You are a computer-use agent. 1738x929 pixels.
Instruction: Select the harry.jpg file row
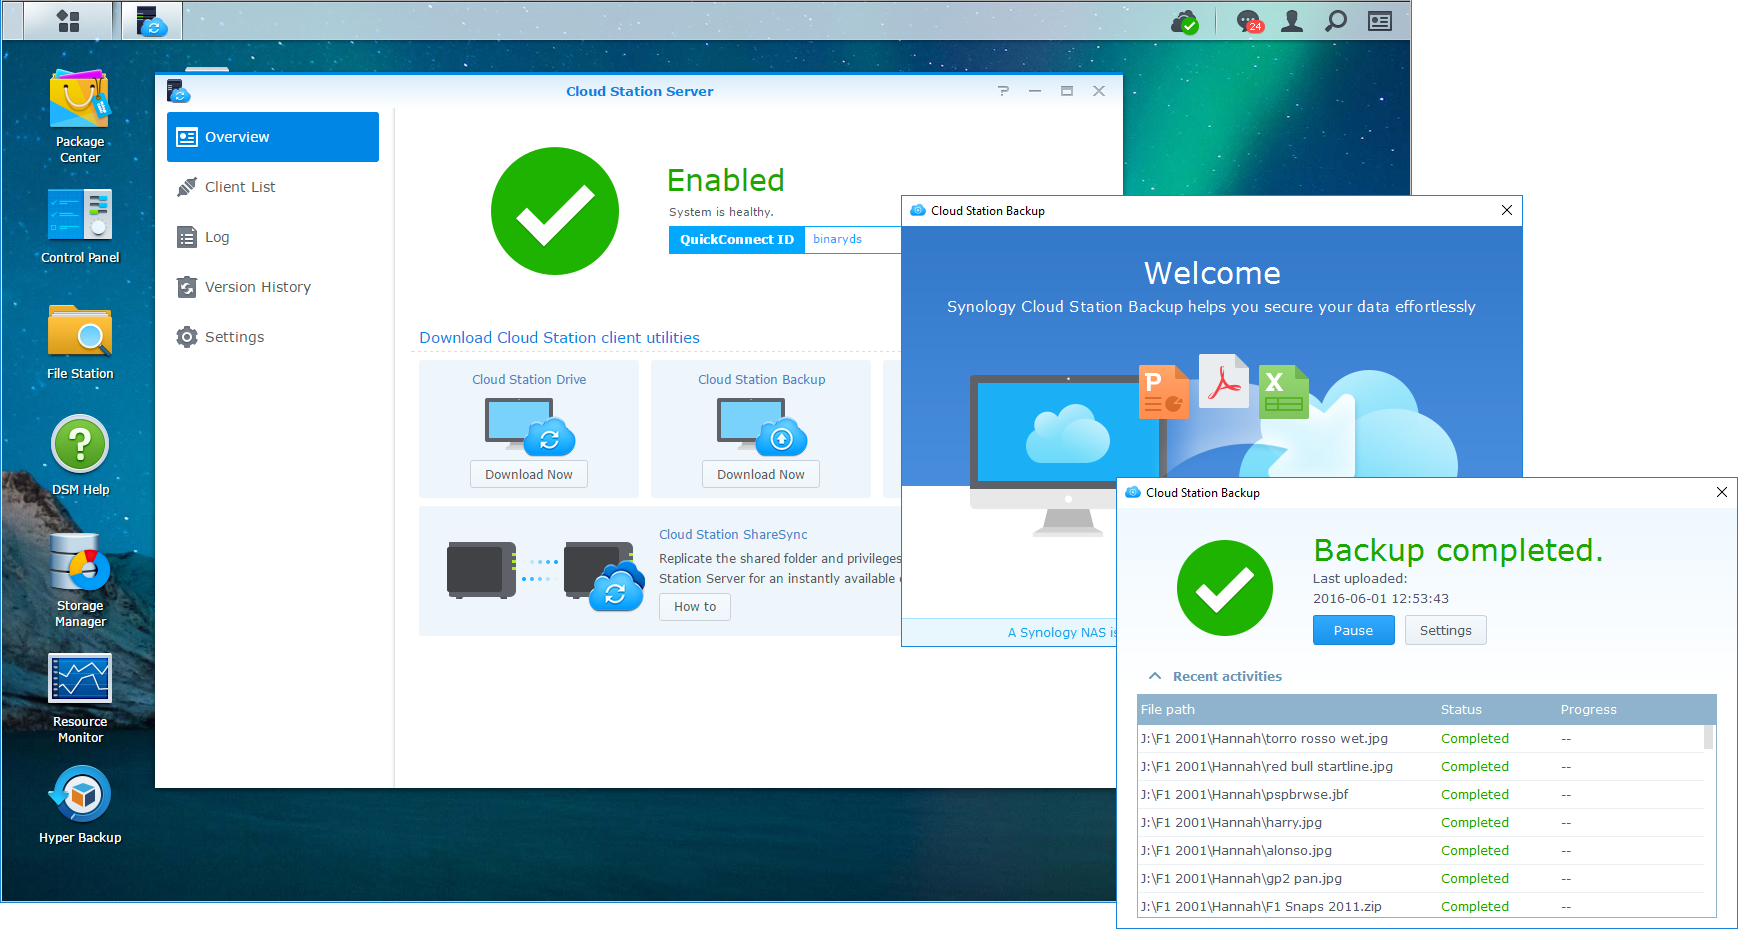click(1421, 822)
